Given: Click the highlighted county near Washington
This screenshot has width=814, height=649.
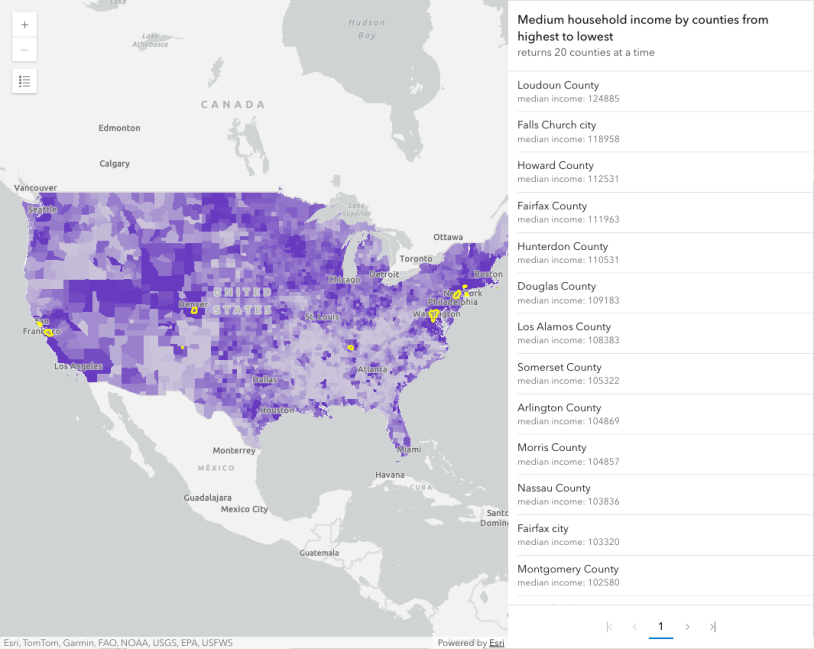Looking at the screenshot, I should pyautogui.click(x=432, y=316).
